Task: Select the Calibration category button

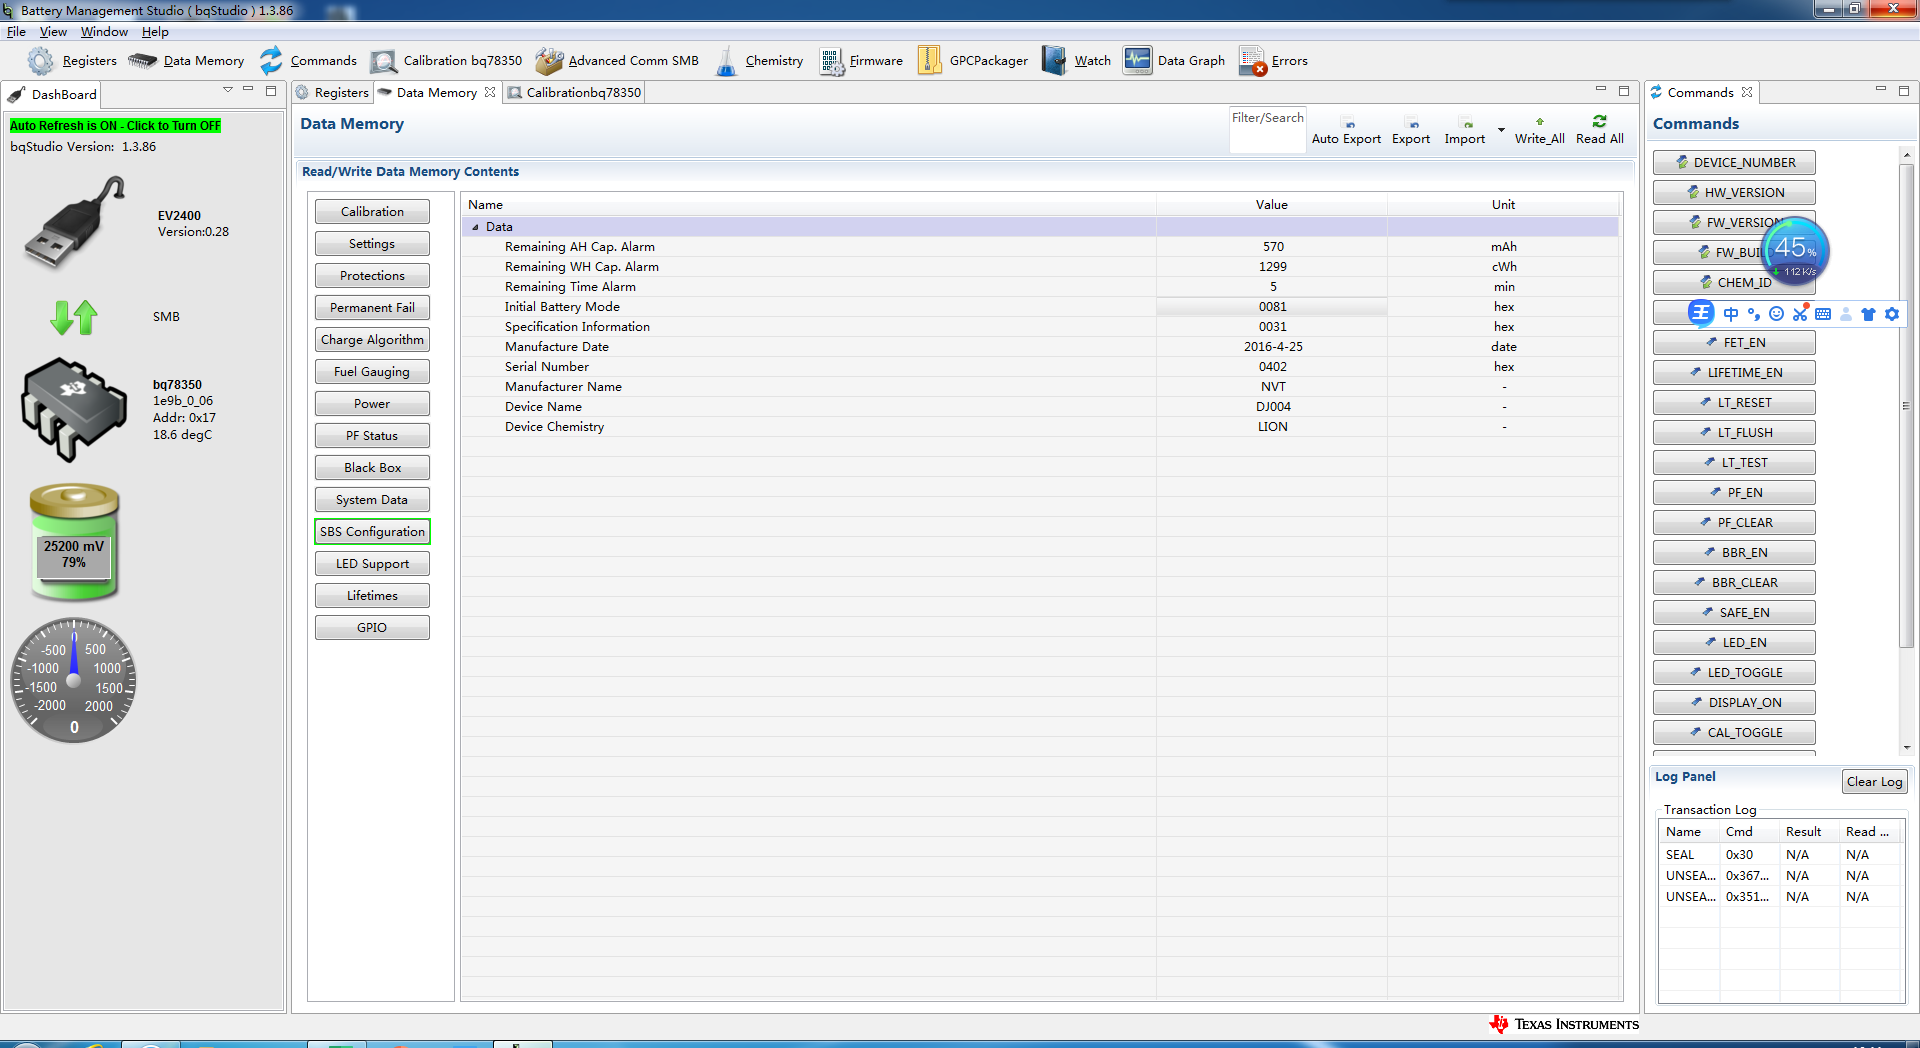Action: [372, 212]
